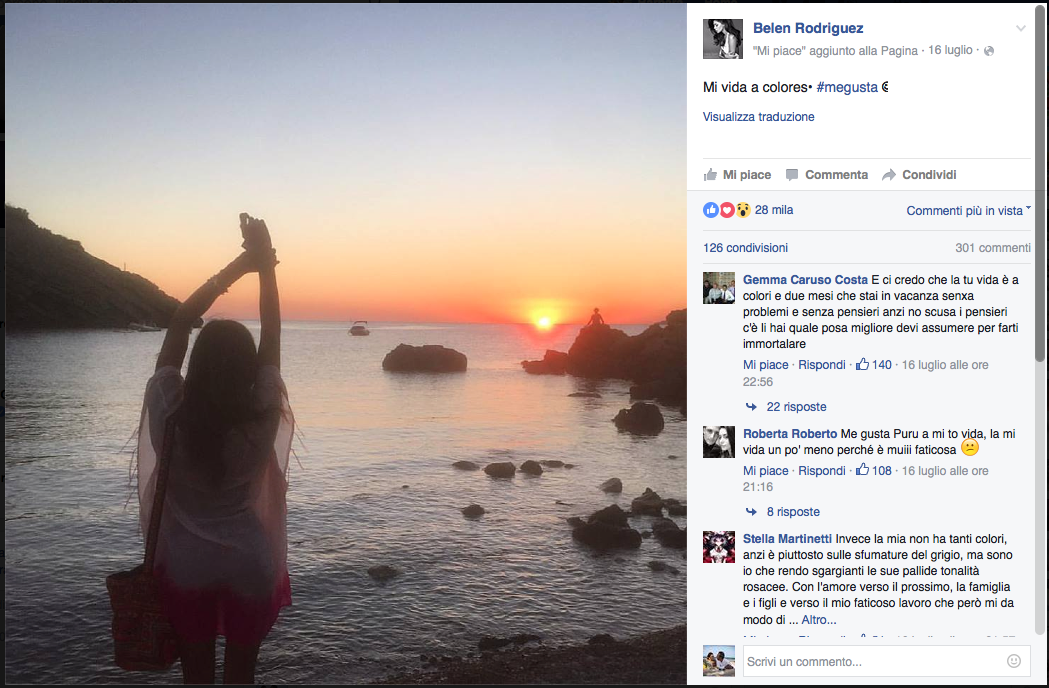
Task: Toggle Mi piace on Roberta Roberto's comment
Action: coord(764,470)
